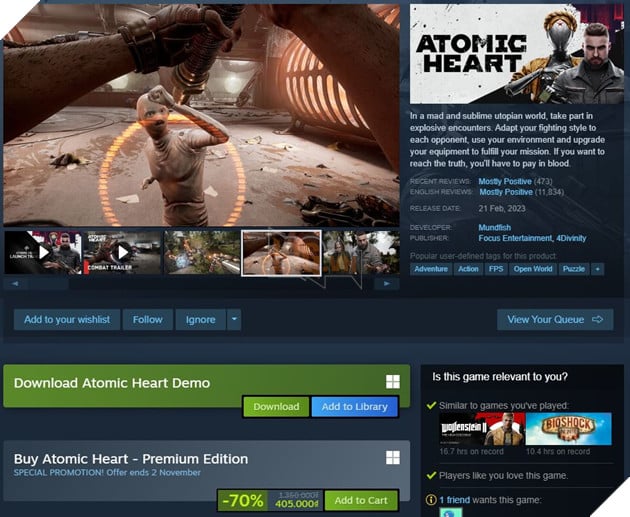Open the two characters screenshot thumbnail

click(x=361, y=253)
